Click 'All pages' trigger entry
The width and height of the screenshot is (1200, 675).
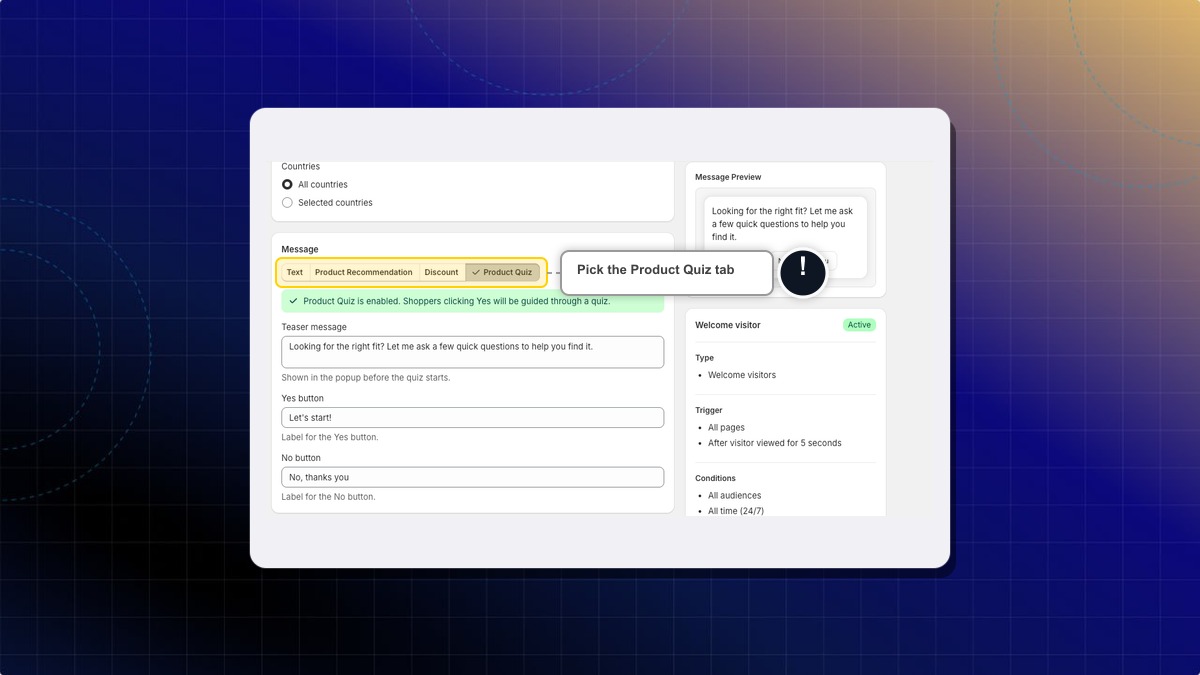726,428
